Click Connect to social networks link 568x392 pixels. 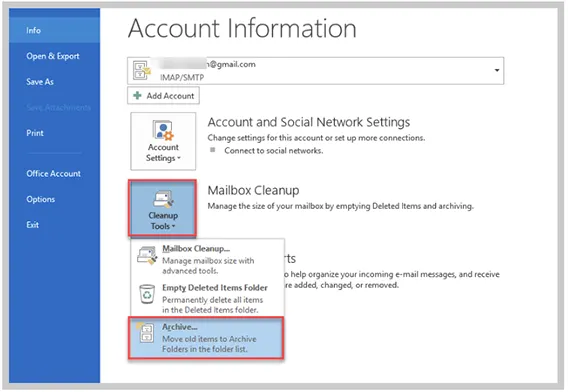(273, 151)
